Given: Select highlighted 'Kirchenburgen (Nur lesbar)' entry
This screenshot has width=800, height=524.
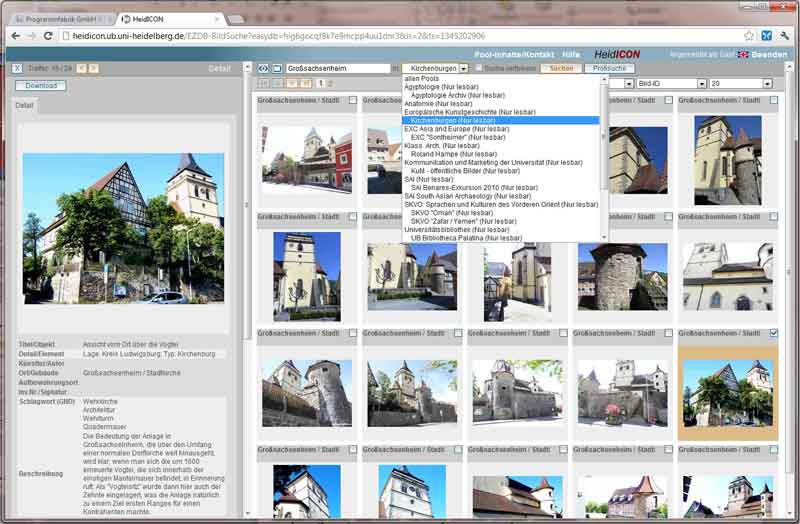Looking at the screenshot, I should point(501,120).
